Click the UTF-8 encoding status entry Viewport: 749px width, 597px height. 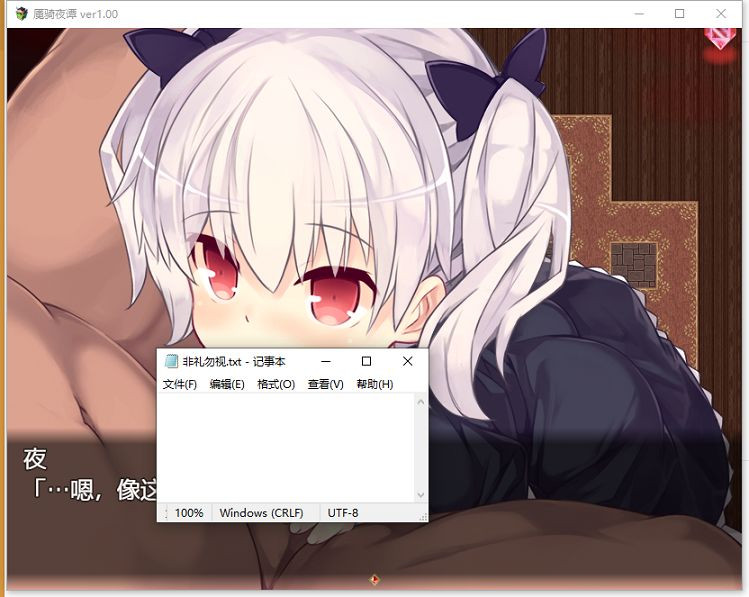click(342, 513)
